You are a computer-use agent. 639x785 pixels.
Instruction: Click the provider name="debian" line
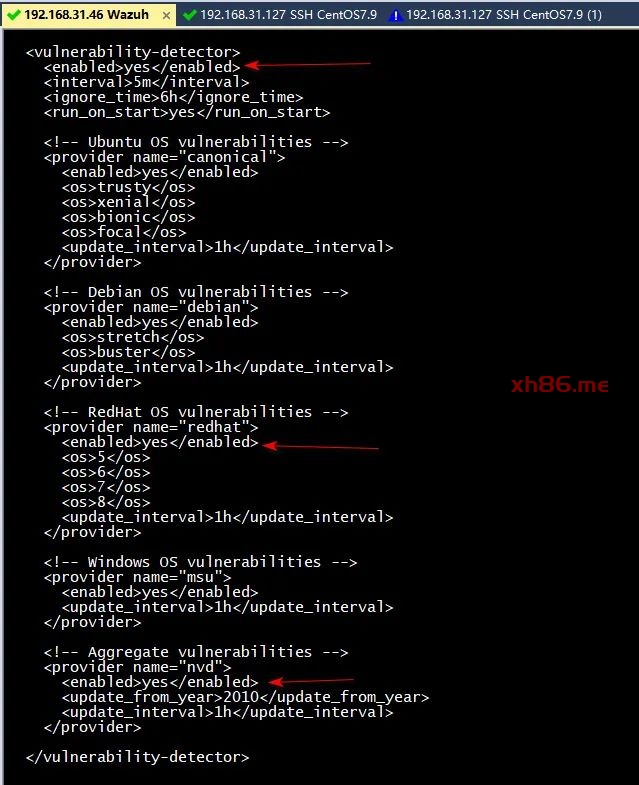pyautogui.click(x=151, y=307)
